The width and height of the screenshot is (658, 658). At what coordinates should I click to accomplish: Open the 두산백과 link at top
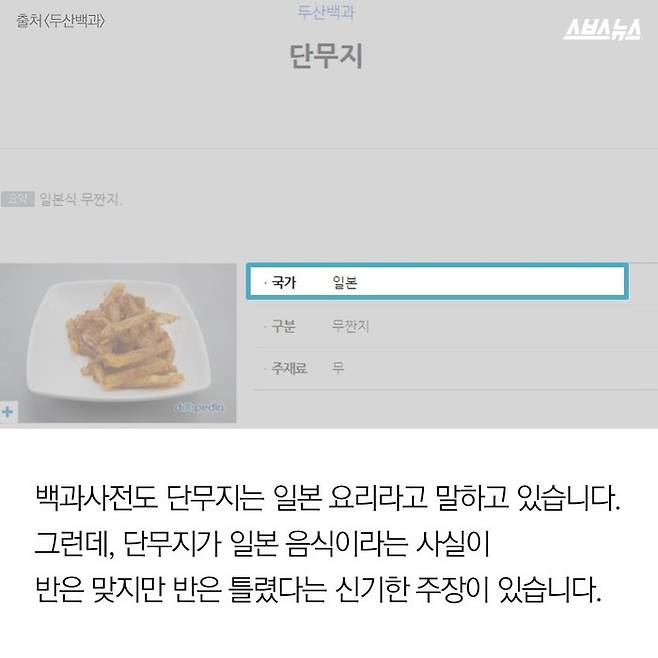[326, 12]
